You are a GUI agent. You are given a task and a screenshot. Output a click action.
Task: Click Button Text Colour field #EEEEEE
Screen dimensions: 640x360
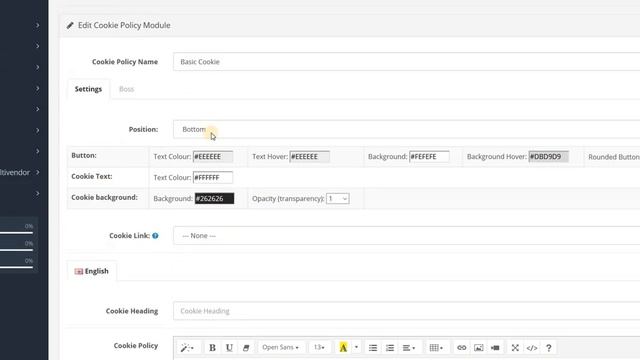pyautogui.click(x=213, y=156)
